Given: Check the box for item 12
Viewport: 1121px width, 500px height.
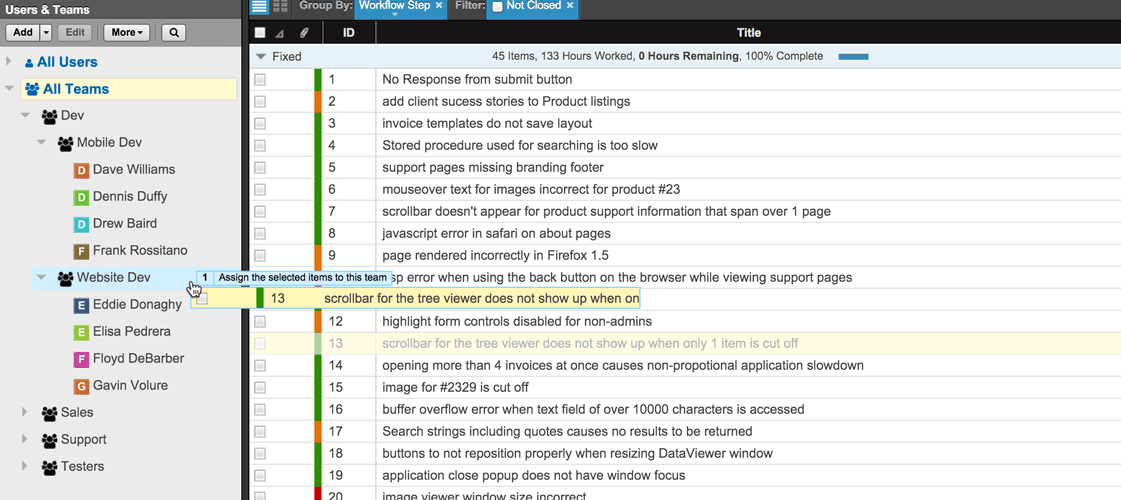Looking at the screenshot, I should tap(260, 322).
